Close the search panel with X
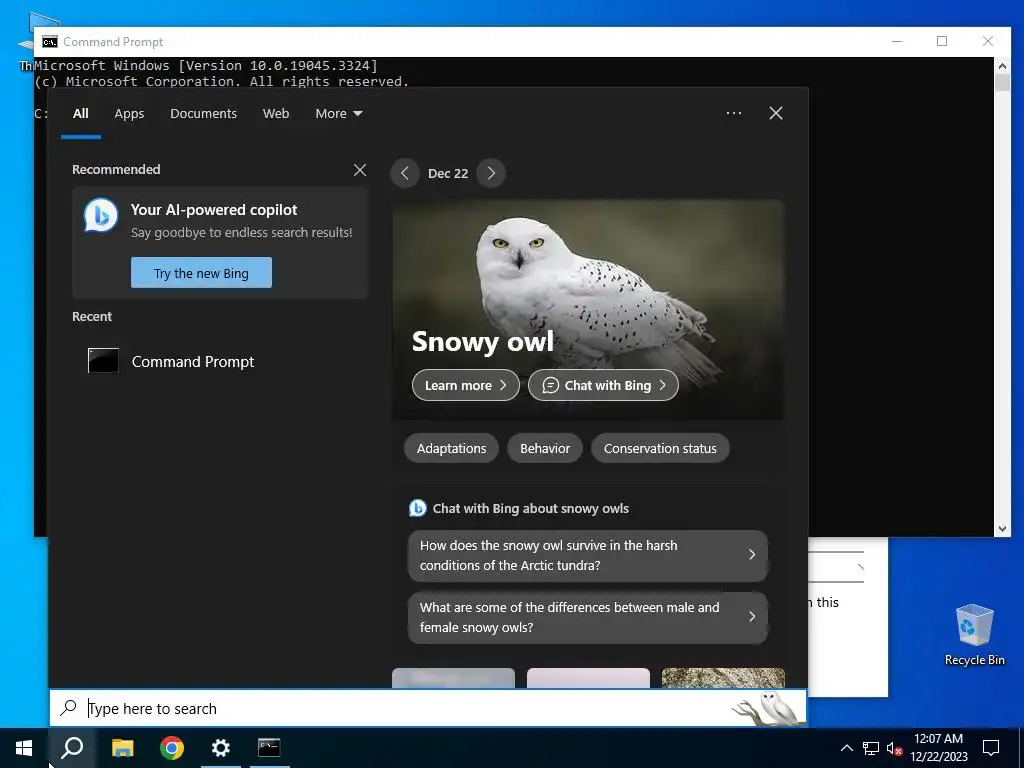Image resolution: width=1024 pixels, height=768 pixels. 776,113
